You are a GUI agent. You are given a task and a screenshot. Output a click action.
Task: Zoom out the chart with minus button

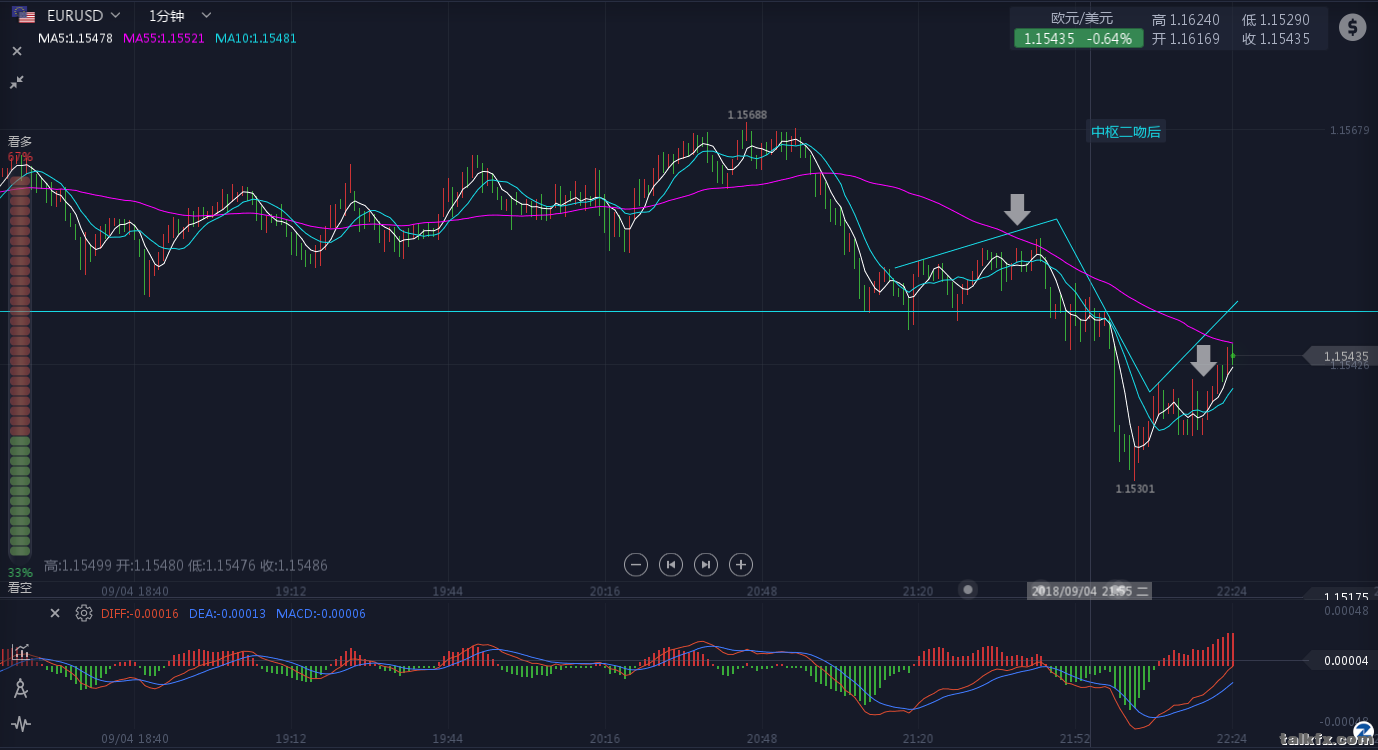[x=636, y=565]
